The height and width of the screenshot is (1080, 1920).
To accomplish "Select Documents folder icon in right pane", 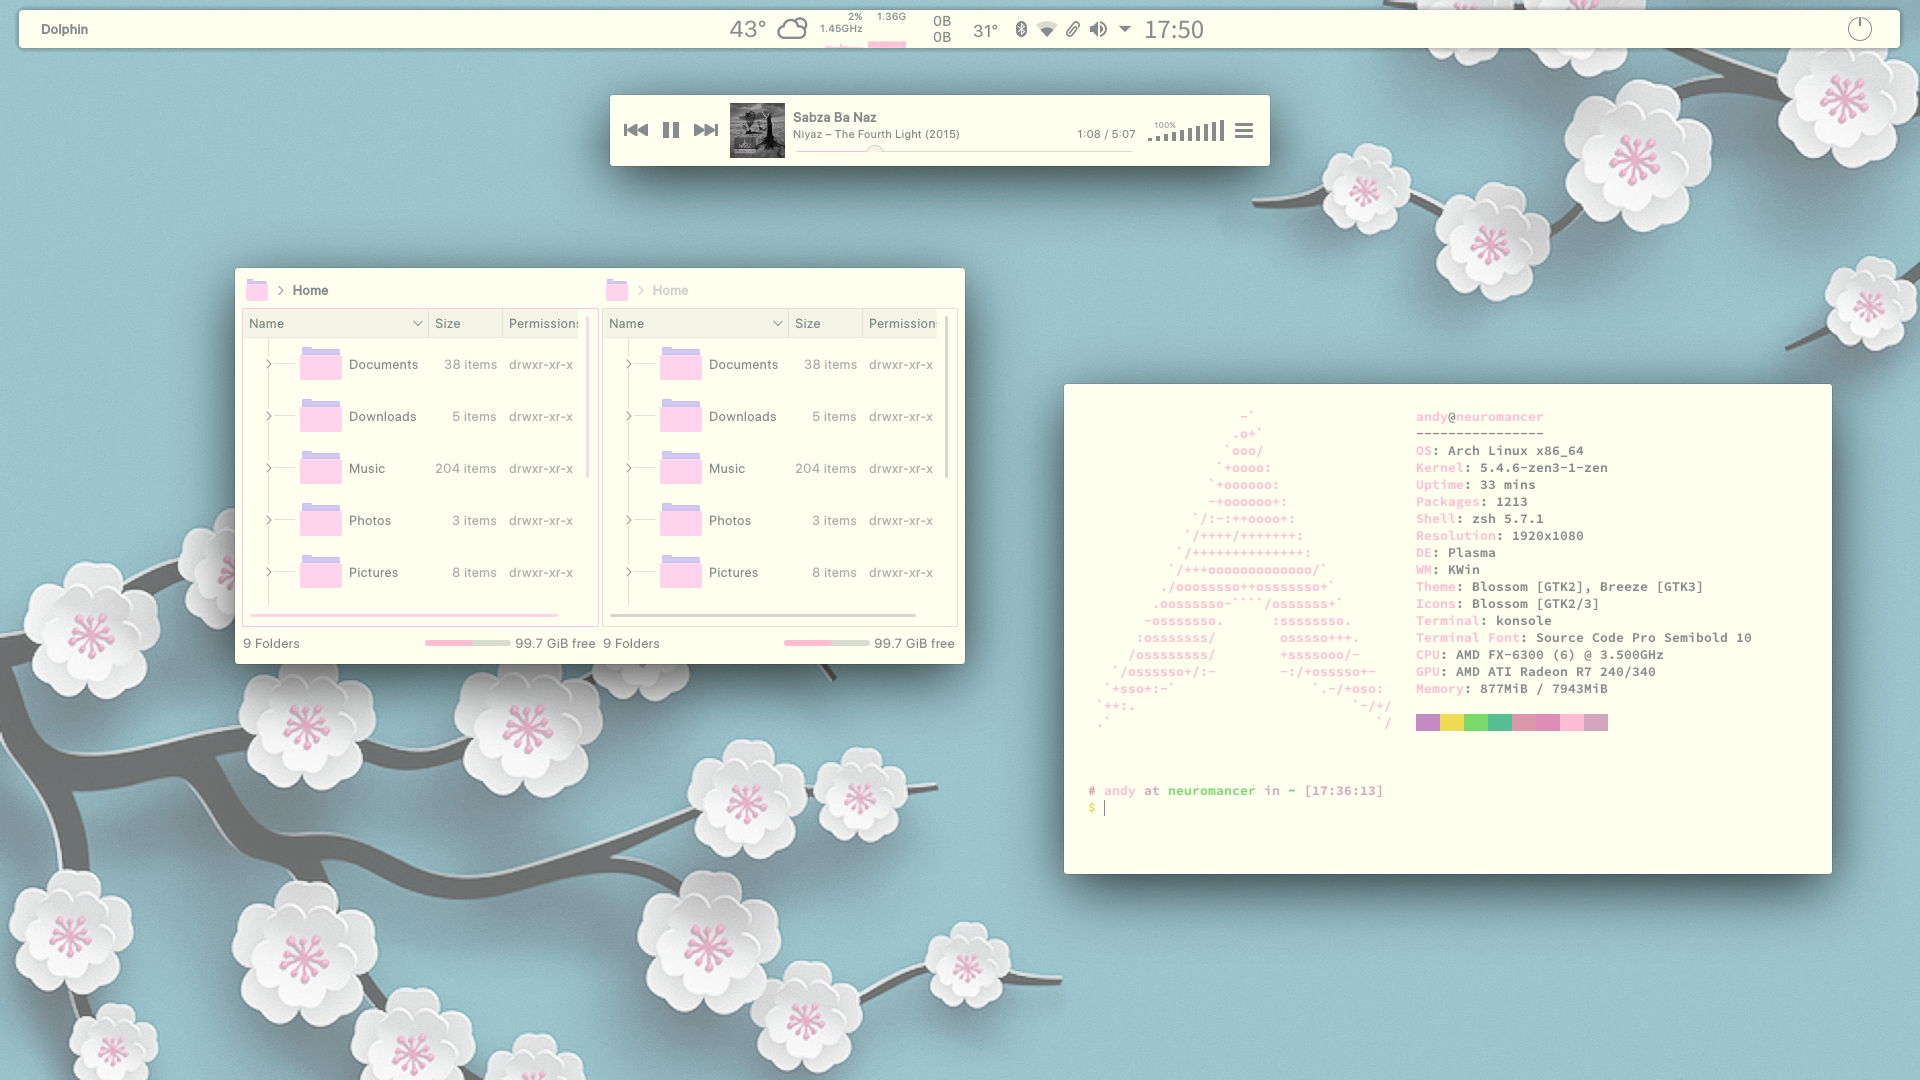I will coord(681,364).
